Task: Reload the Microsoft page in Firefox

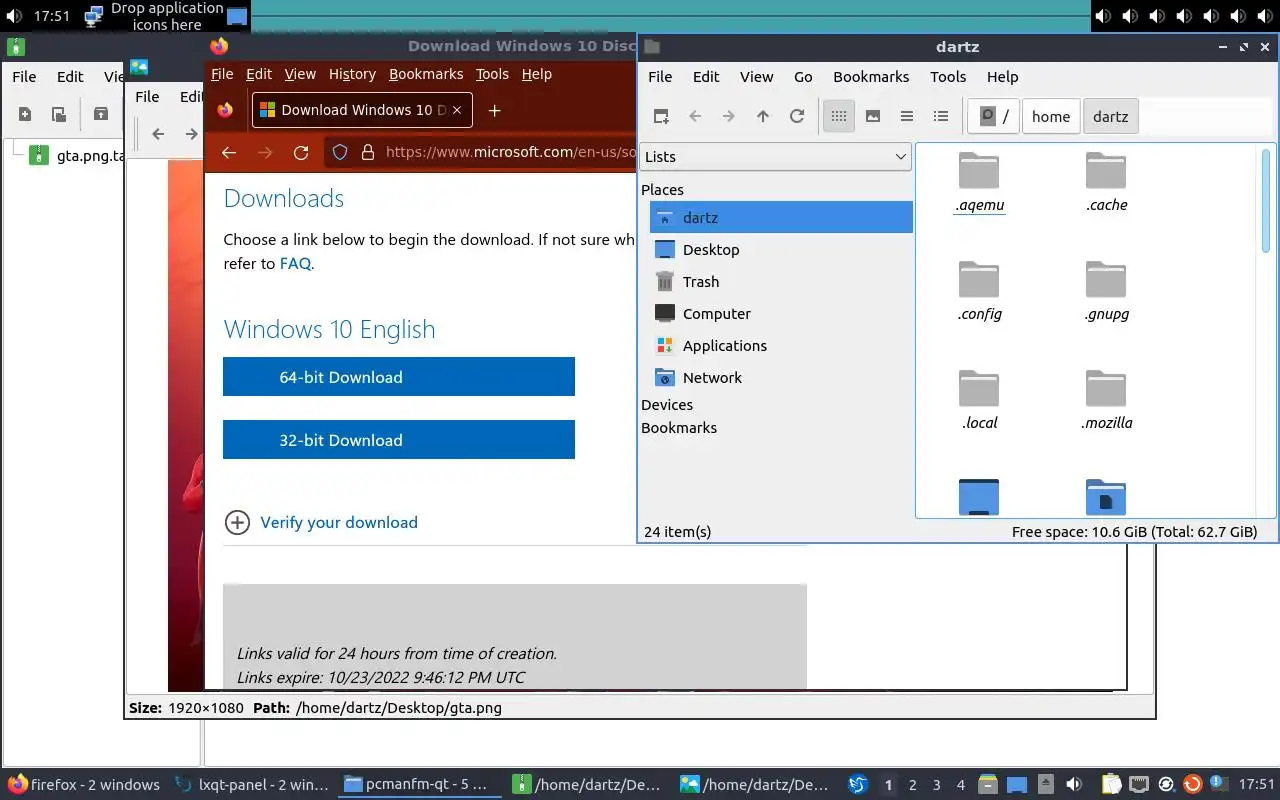Action: [301, 152]
